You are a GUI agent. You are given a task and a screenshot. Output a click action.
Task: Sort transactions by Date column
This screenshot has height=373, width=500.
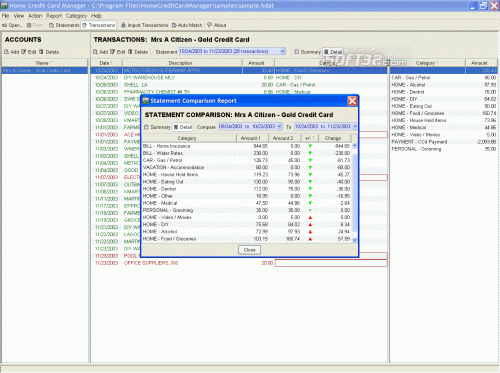click(106, 63)
